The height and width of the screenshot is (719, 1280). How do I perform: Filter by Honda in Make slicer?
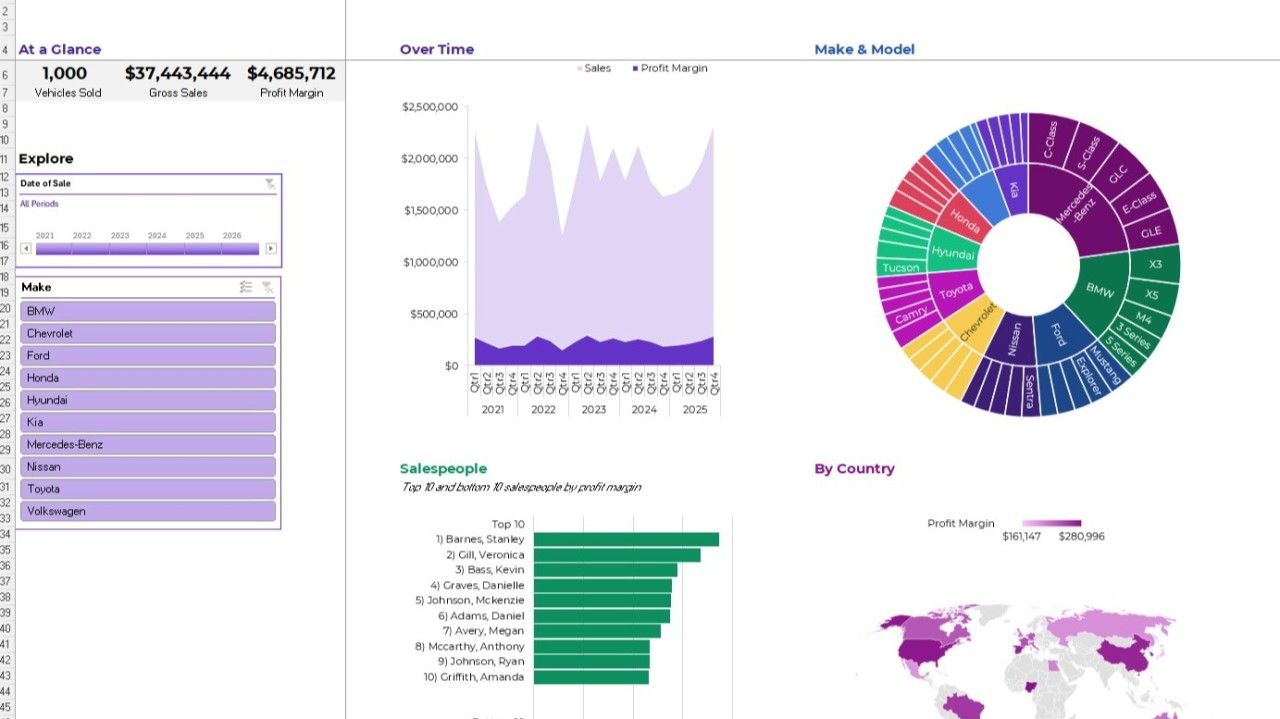[148, 378]
